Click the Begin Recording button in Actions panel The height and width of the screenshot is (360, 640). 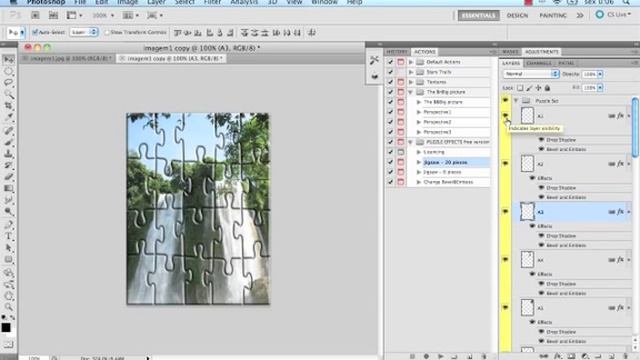[x=427, y=356]
